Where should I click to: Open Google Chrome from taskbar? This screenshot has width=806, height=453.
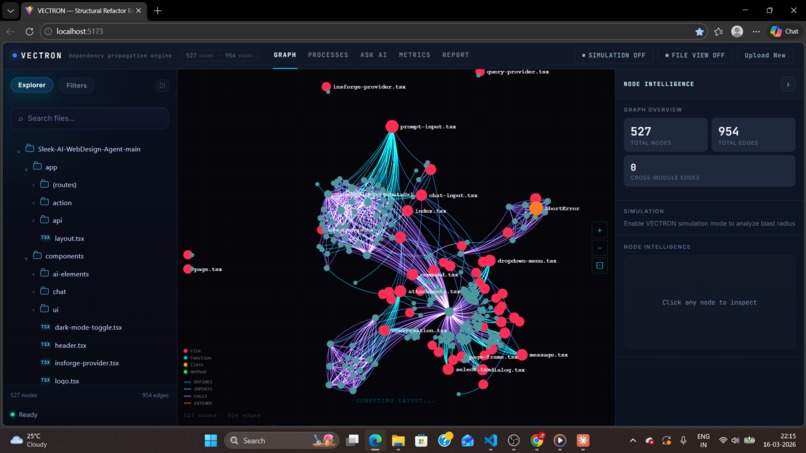click(537, 441)
